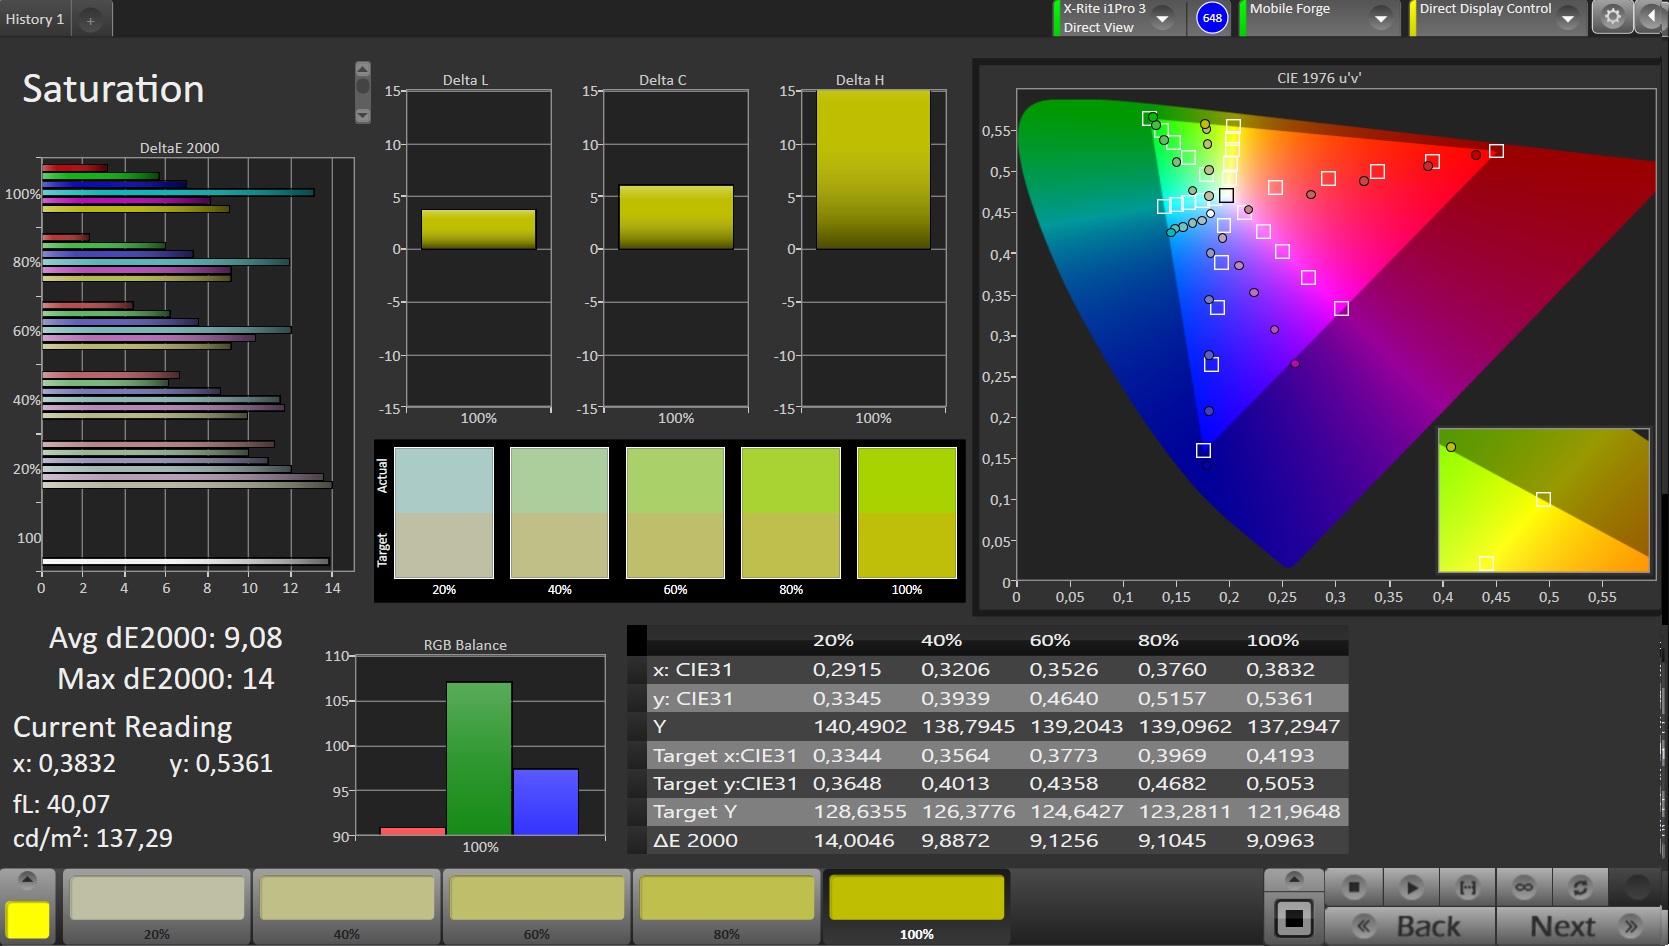The image size is (1669, 946).
Task: Click the Back button
Action: click(1409, 926)
